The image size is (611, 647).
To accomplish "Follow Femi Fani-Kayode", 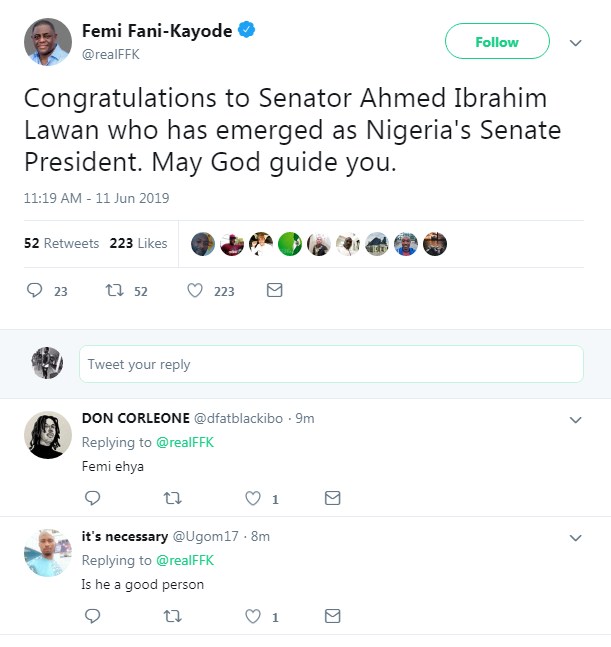I will [497, 42].
